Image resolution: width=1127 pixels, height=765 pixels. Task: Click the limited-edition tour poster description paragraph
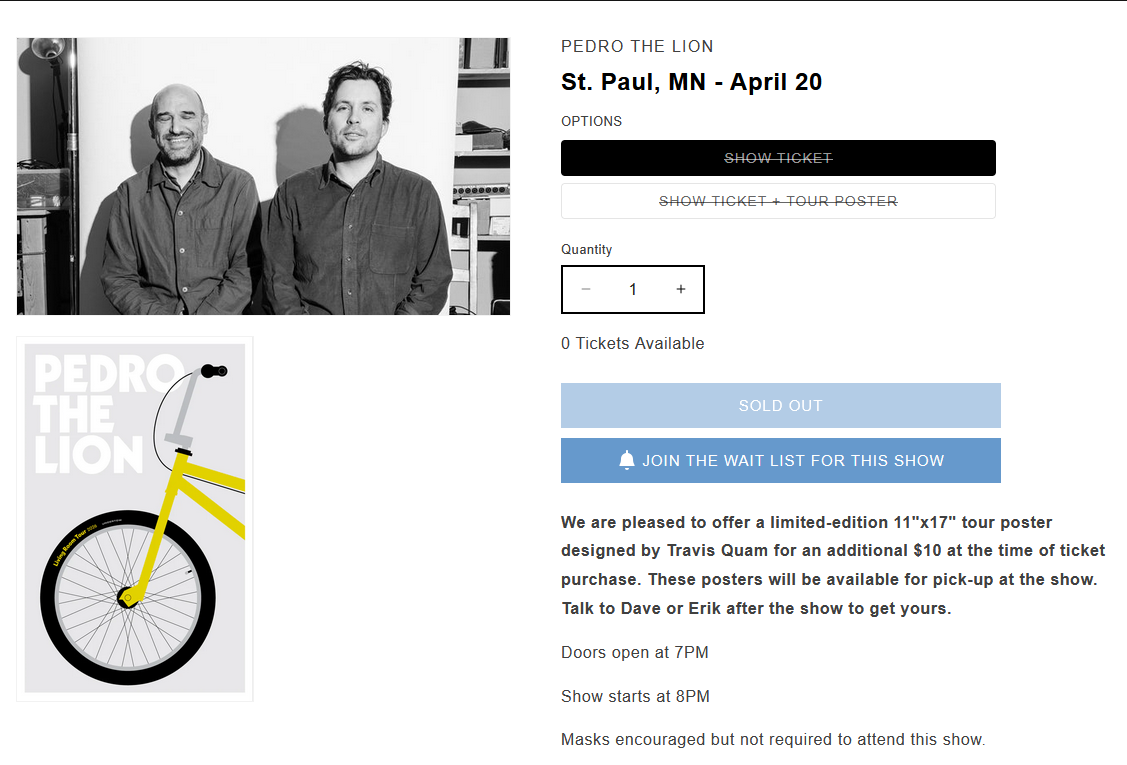pyautogui.click(x=833, y=565)
